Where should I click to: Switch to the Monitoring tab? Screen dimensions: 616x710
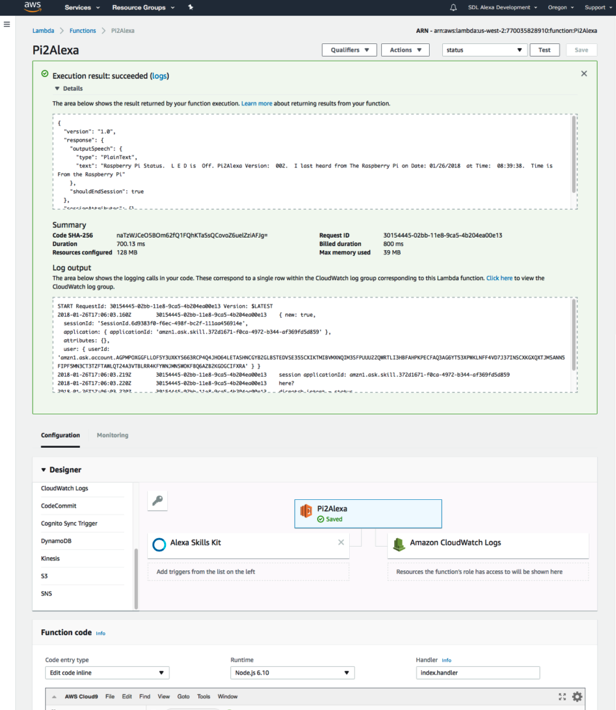[112, 435]
